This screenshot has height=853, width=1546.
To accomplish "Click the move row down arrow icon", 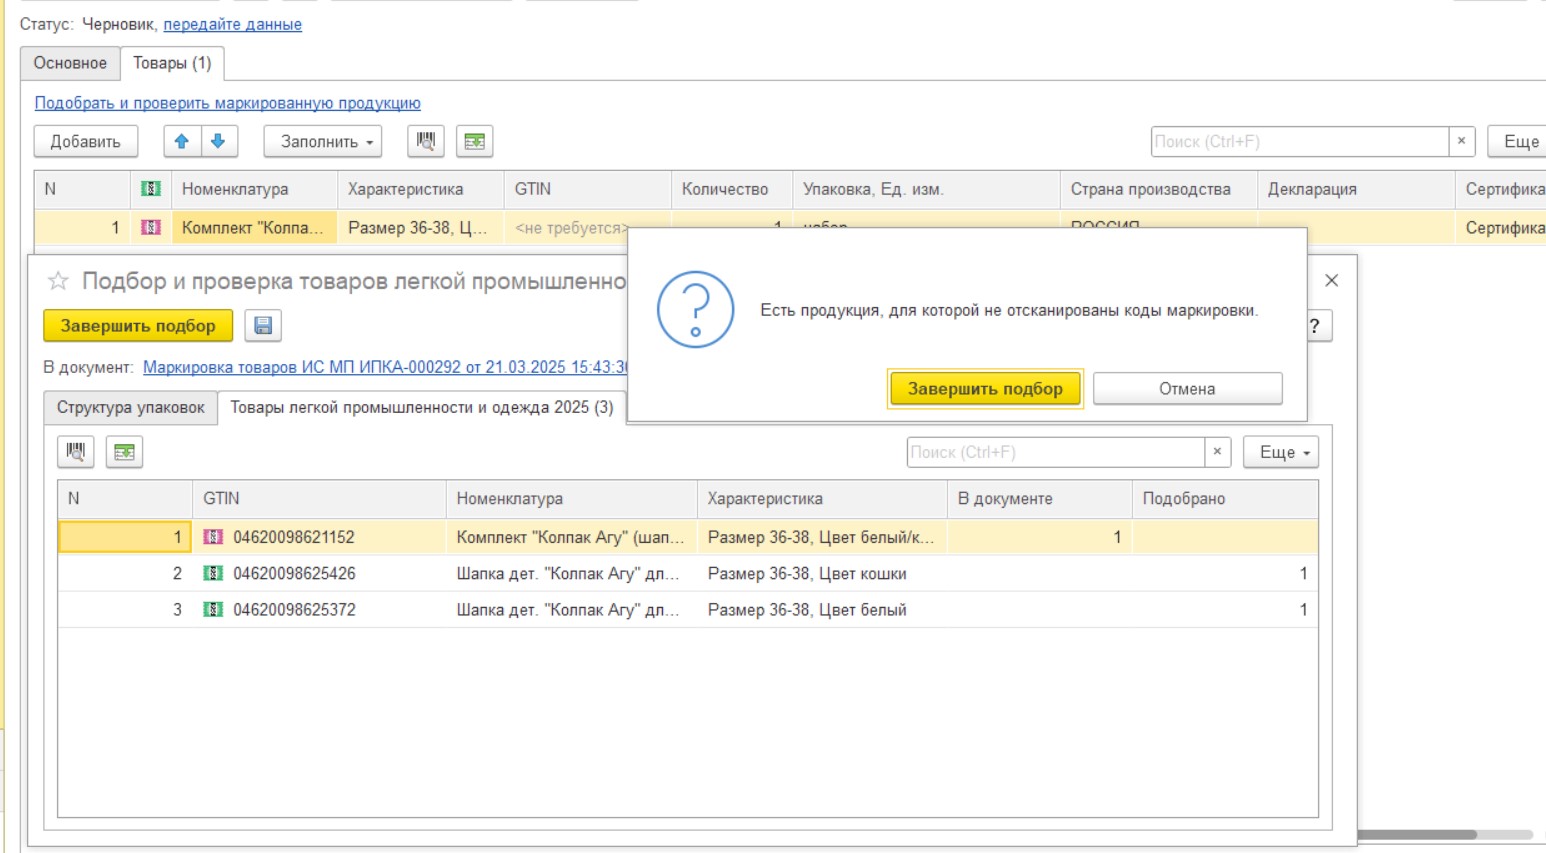I will 218,142.
